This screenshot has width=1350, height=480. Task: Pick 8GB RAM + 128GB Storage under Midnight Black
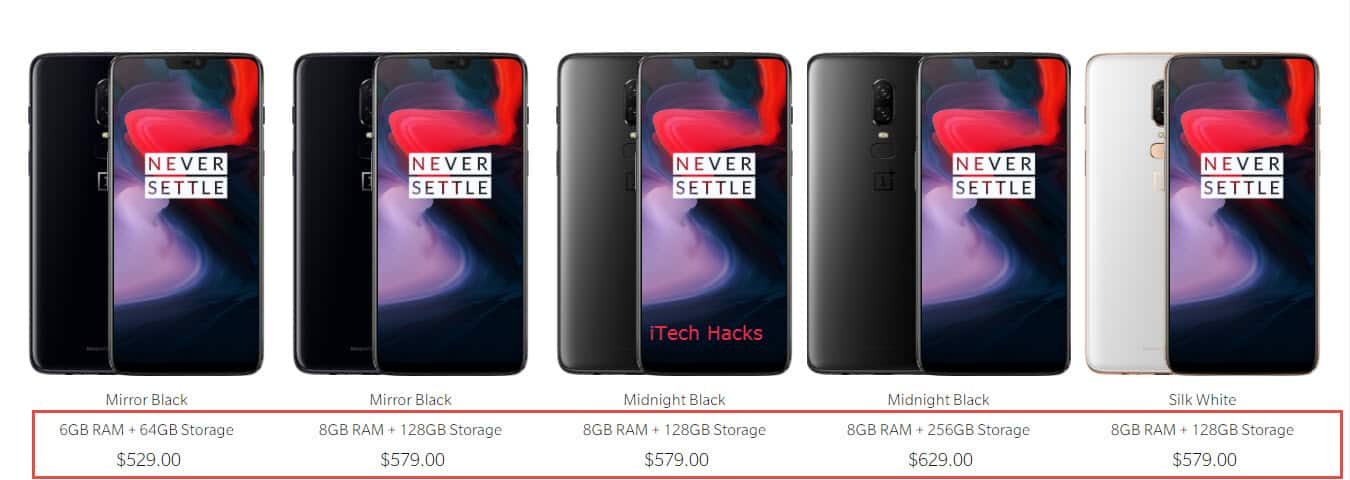click(x=674, y=430)
